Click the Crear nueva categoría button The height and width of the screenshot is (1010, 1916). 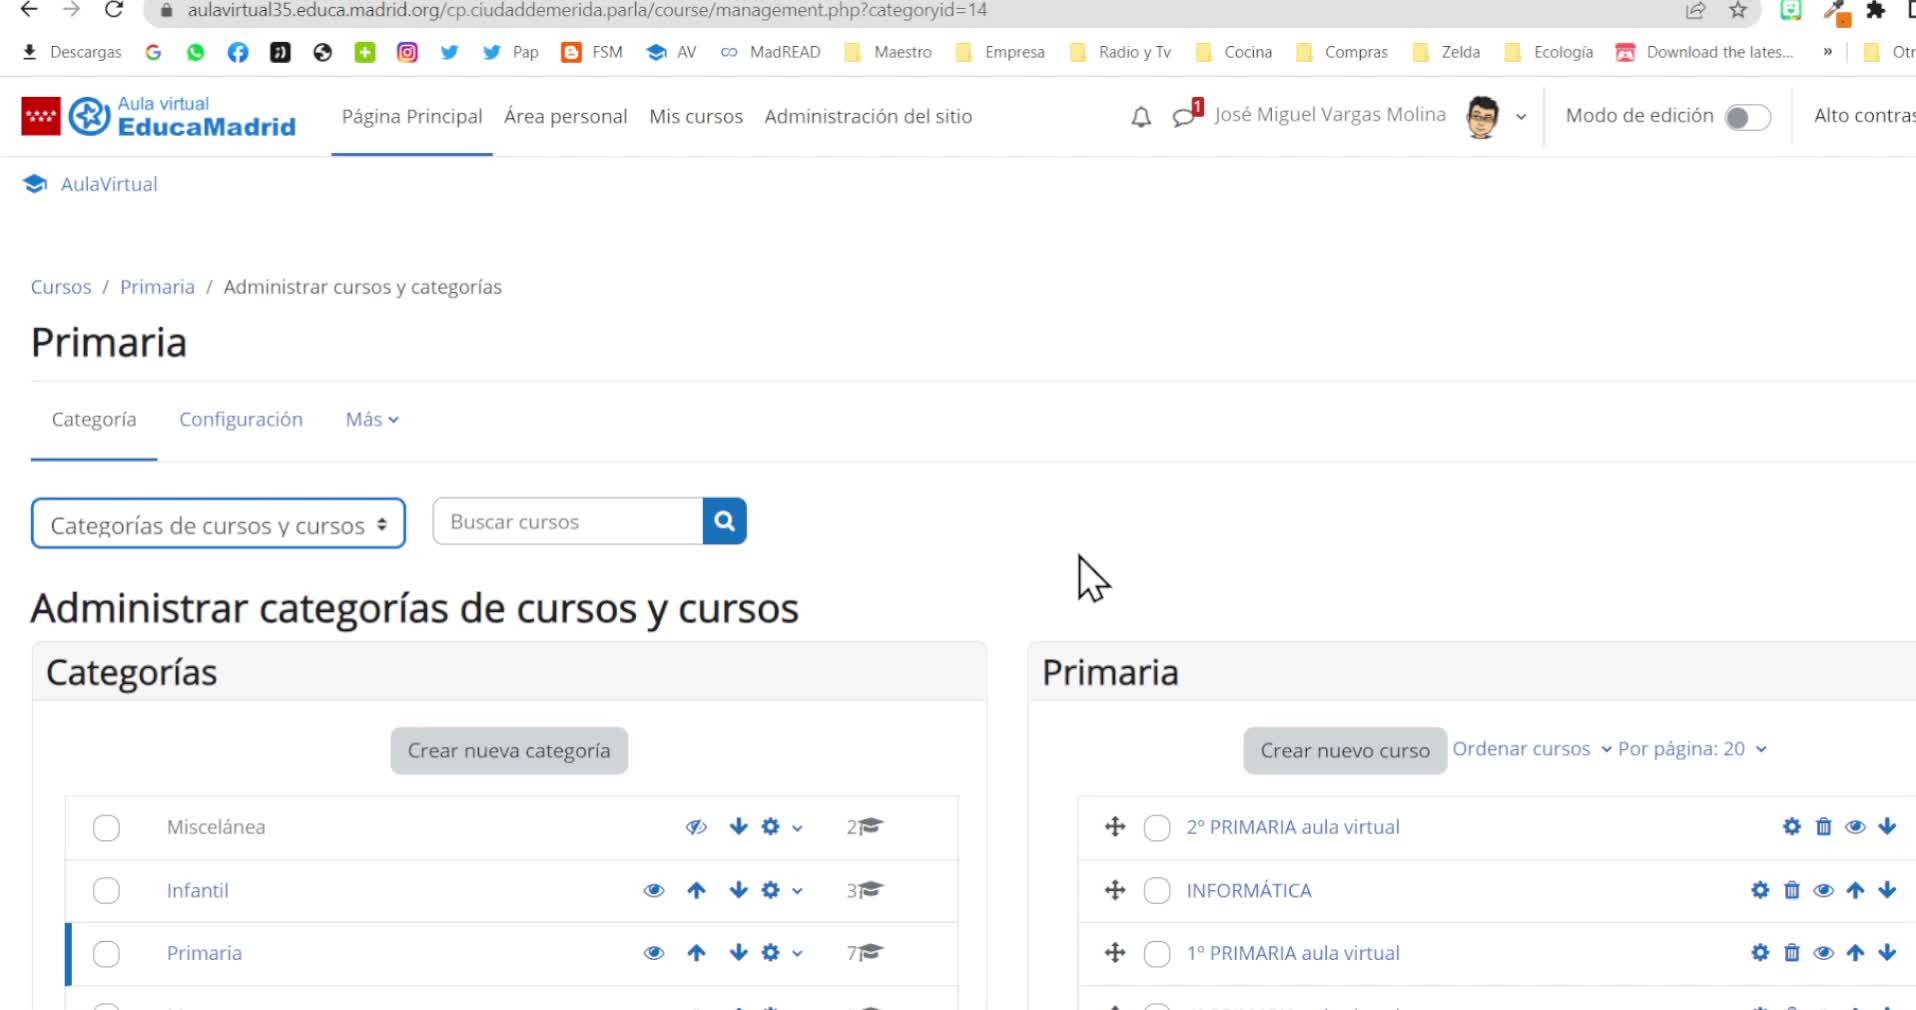(509, 751)
